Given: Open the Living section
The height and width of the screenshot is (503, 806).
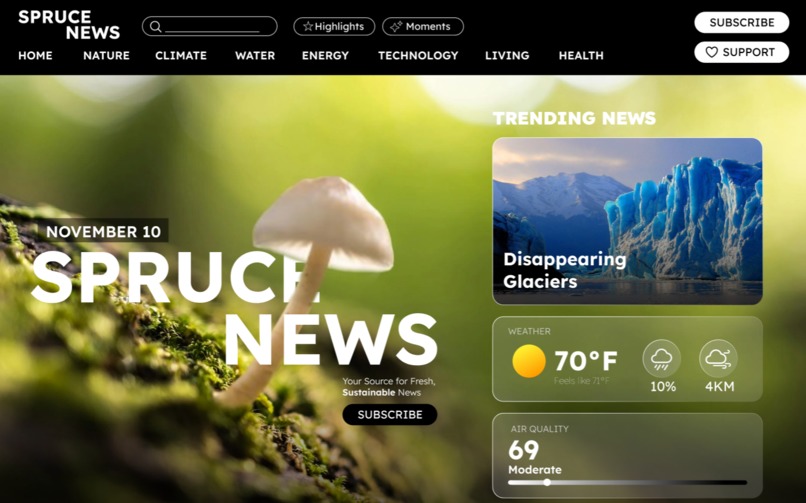Looking at the screenshot, I should 507,55.
